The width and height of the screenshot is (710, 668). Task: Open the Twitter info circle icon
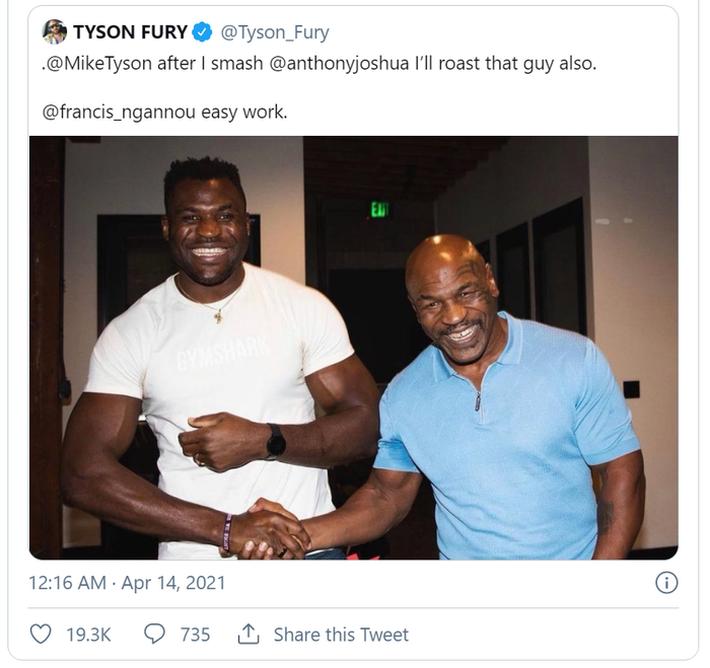[x=666, y=582]
